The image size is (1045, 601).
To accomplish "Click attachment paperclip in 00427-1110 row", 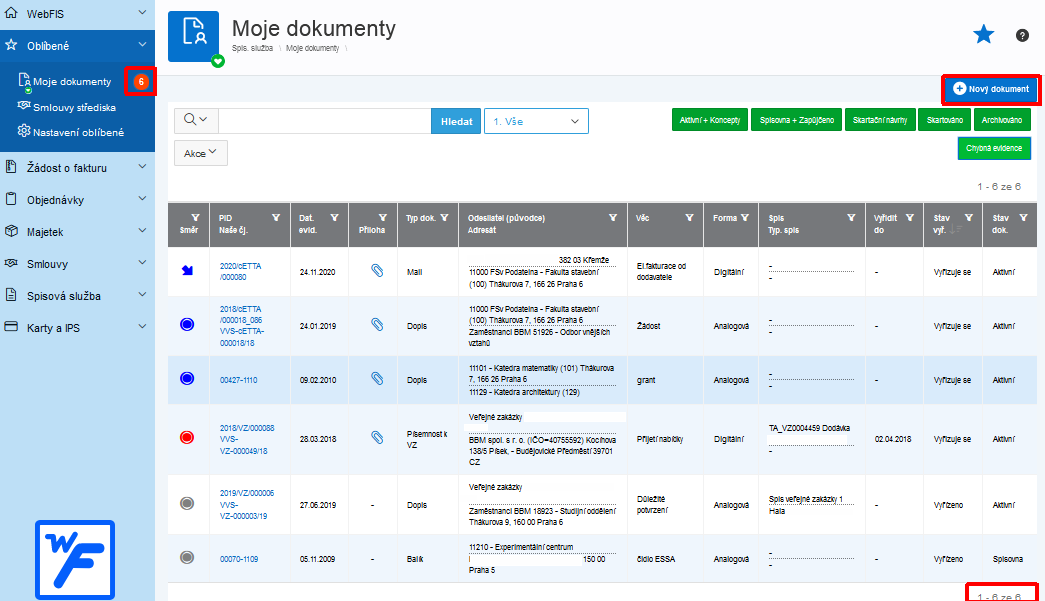I will click(x=377, y=378).
